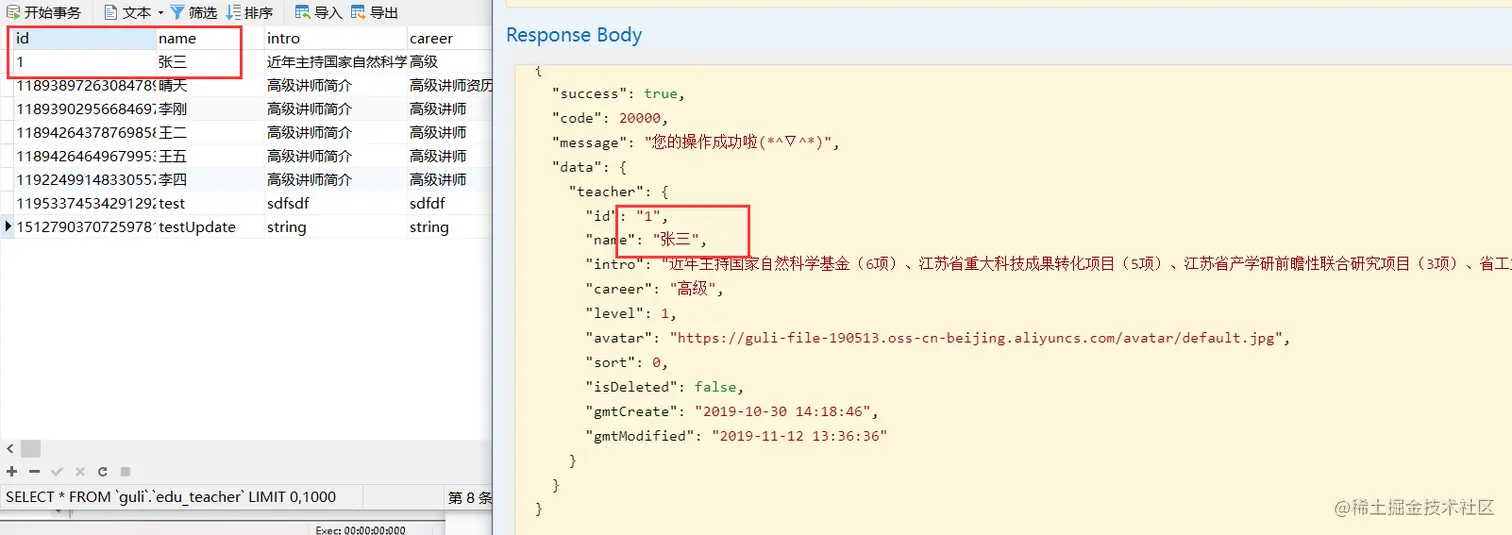Select the name cell test

coord(209,203)
